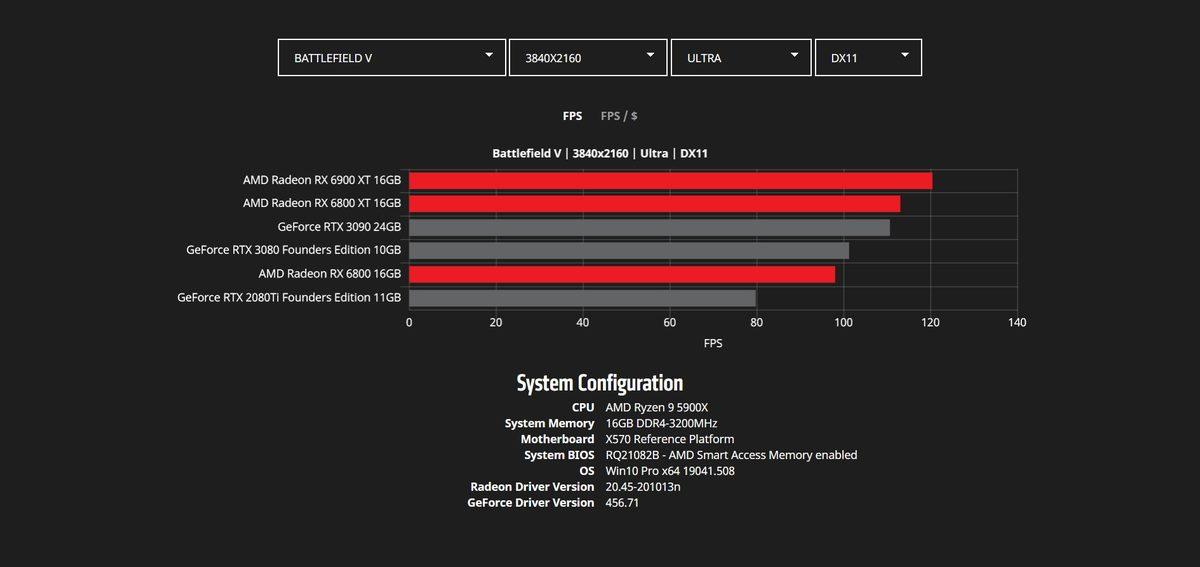Click the 'System BIOS' label
This screenshot has width=1200, height=567.
[559, 455]
